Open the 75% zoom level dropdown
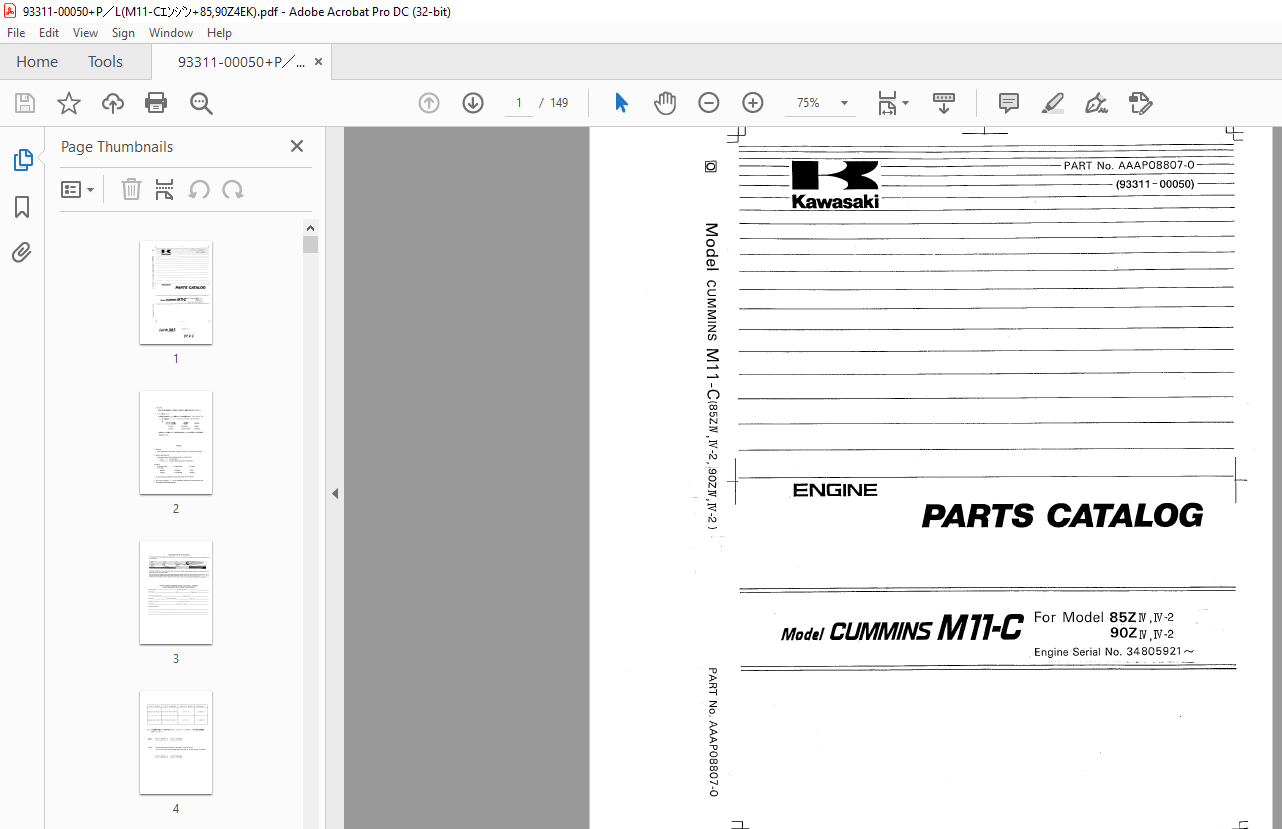 point(844,103)
